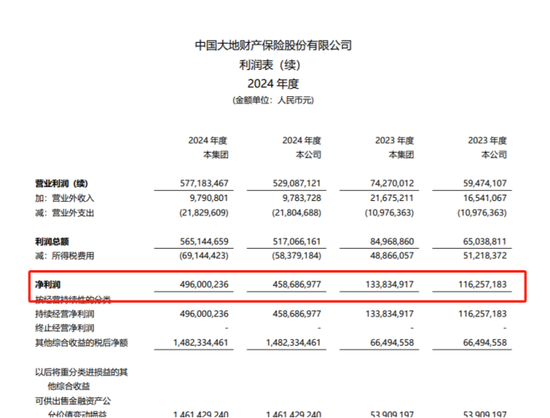Image resolution: width=550 pixels, height=418 pixels.
Task: Select the heading 利润表（续）
Action: pos(269,65)
